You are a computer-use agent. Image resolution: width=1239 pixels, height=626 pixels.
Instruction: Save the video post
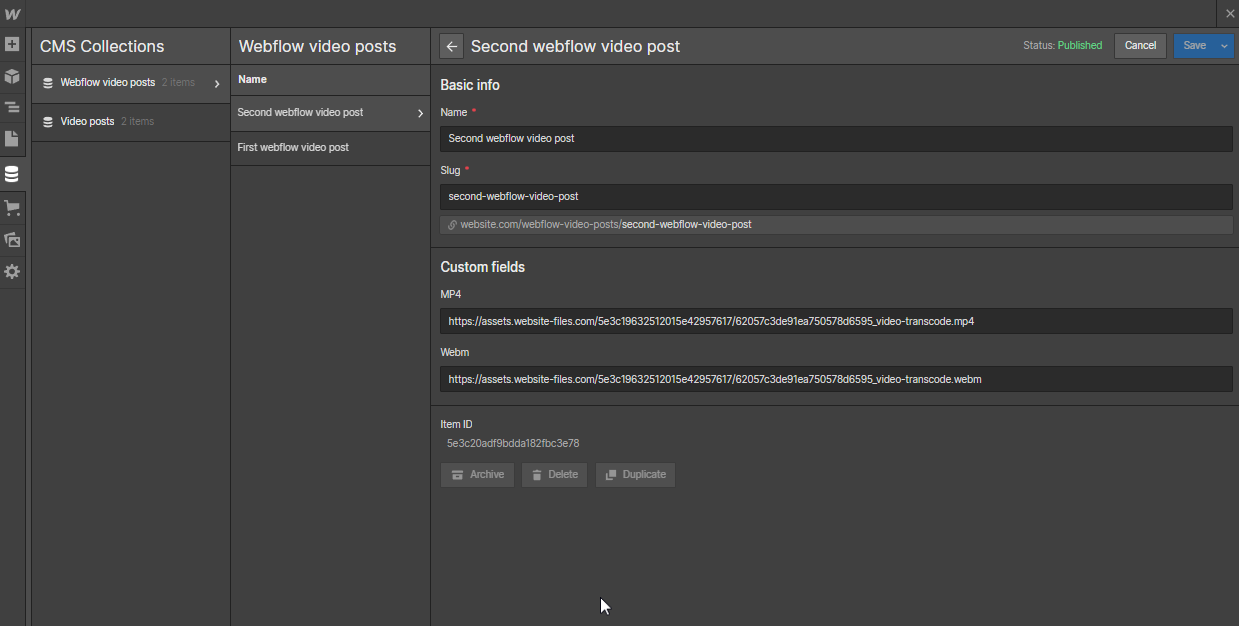click(x=1196, y=46)
